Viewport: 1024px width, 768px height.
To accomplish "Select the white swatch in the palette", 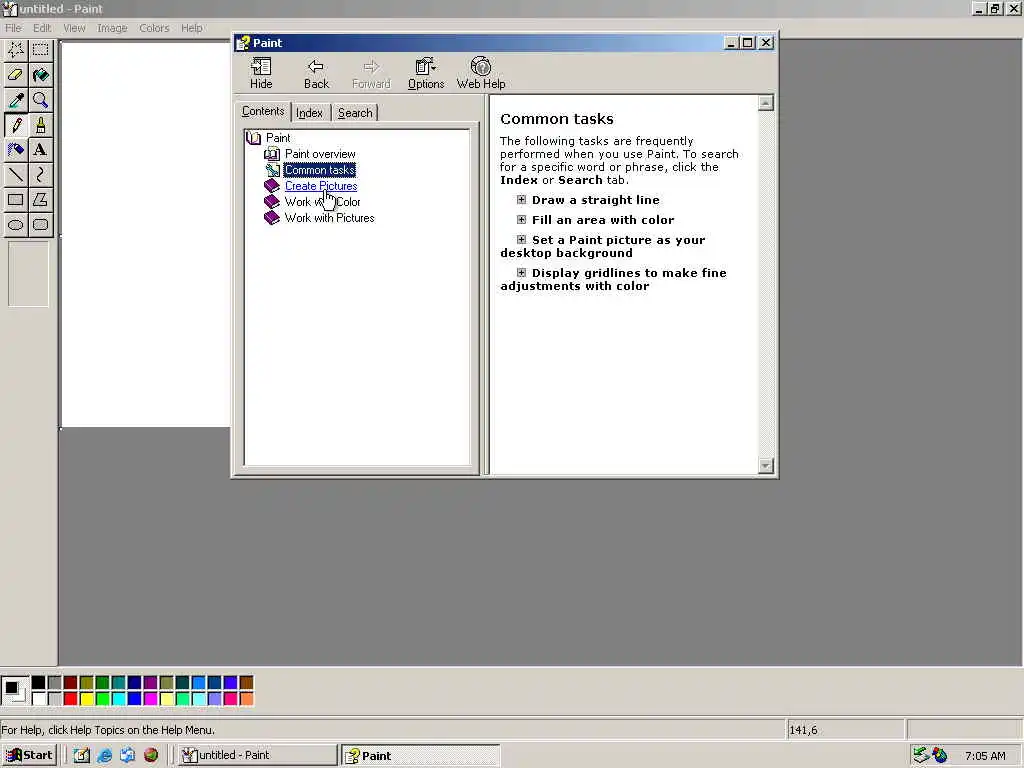I will pyautogui.click(x=39, y=699).
